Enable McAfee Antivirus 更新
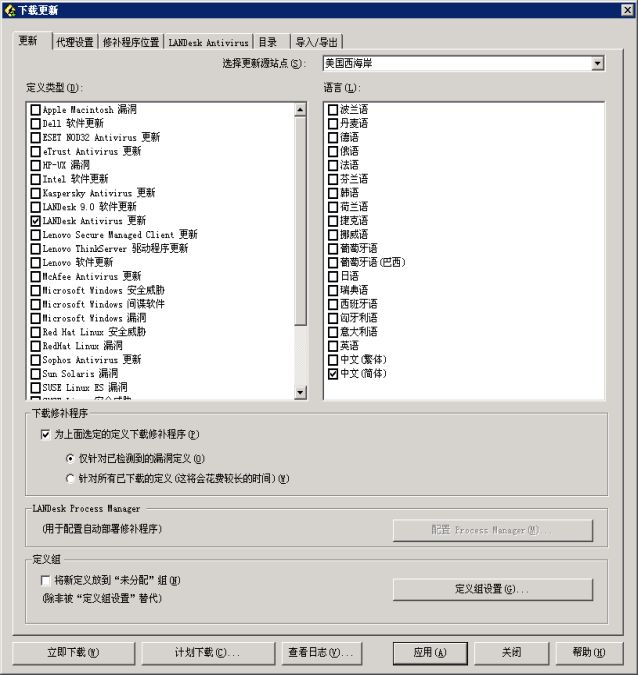The width and height of the screenshot is (638, 675). coord(36,276)
